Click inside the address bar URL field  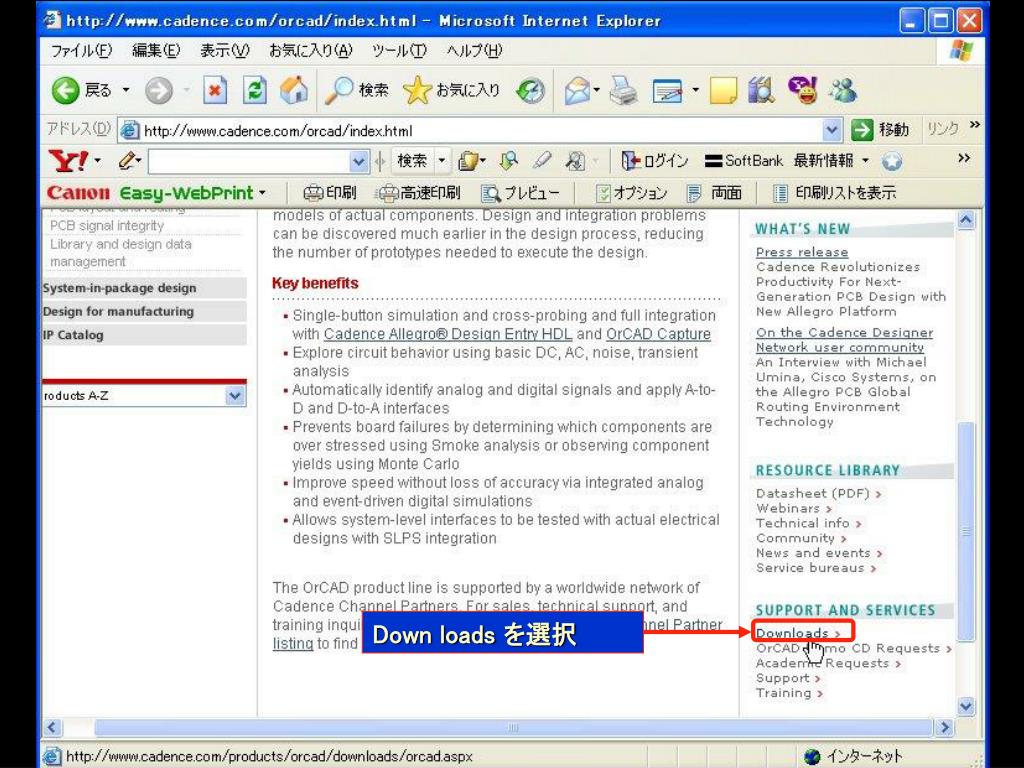(480, 131)
